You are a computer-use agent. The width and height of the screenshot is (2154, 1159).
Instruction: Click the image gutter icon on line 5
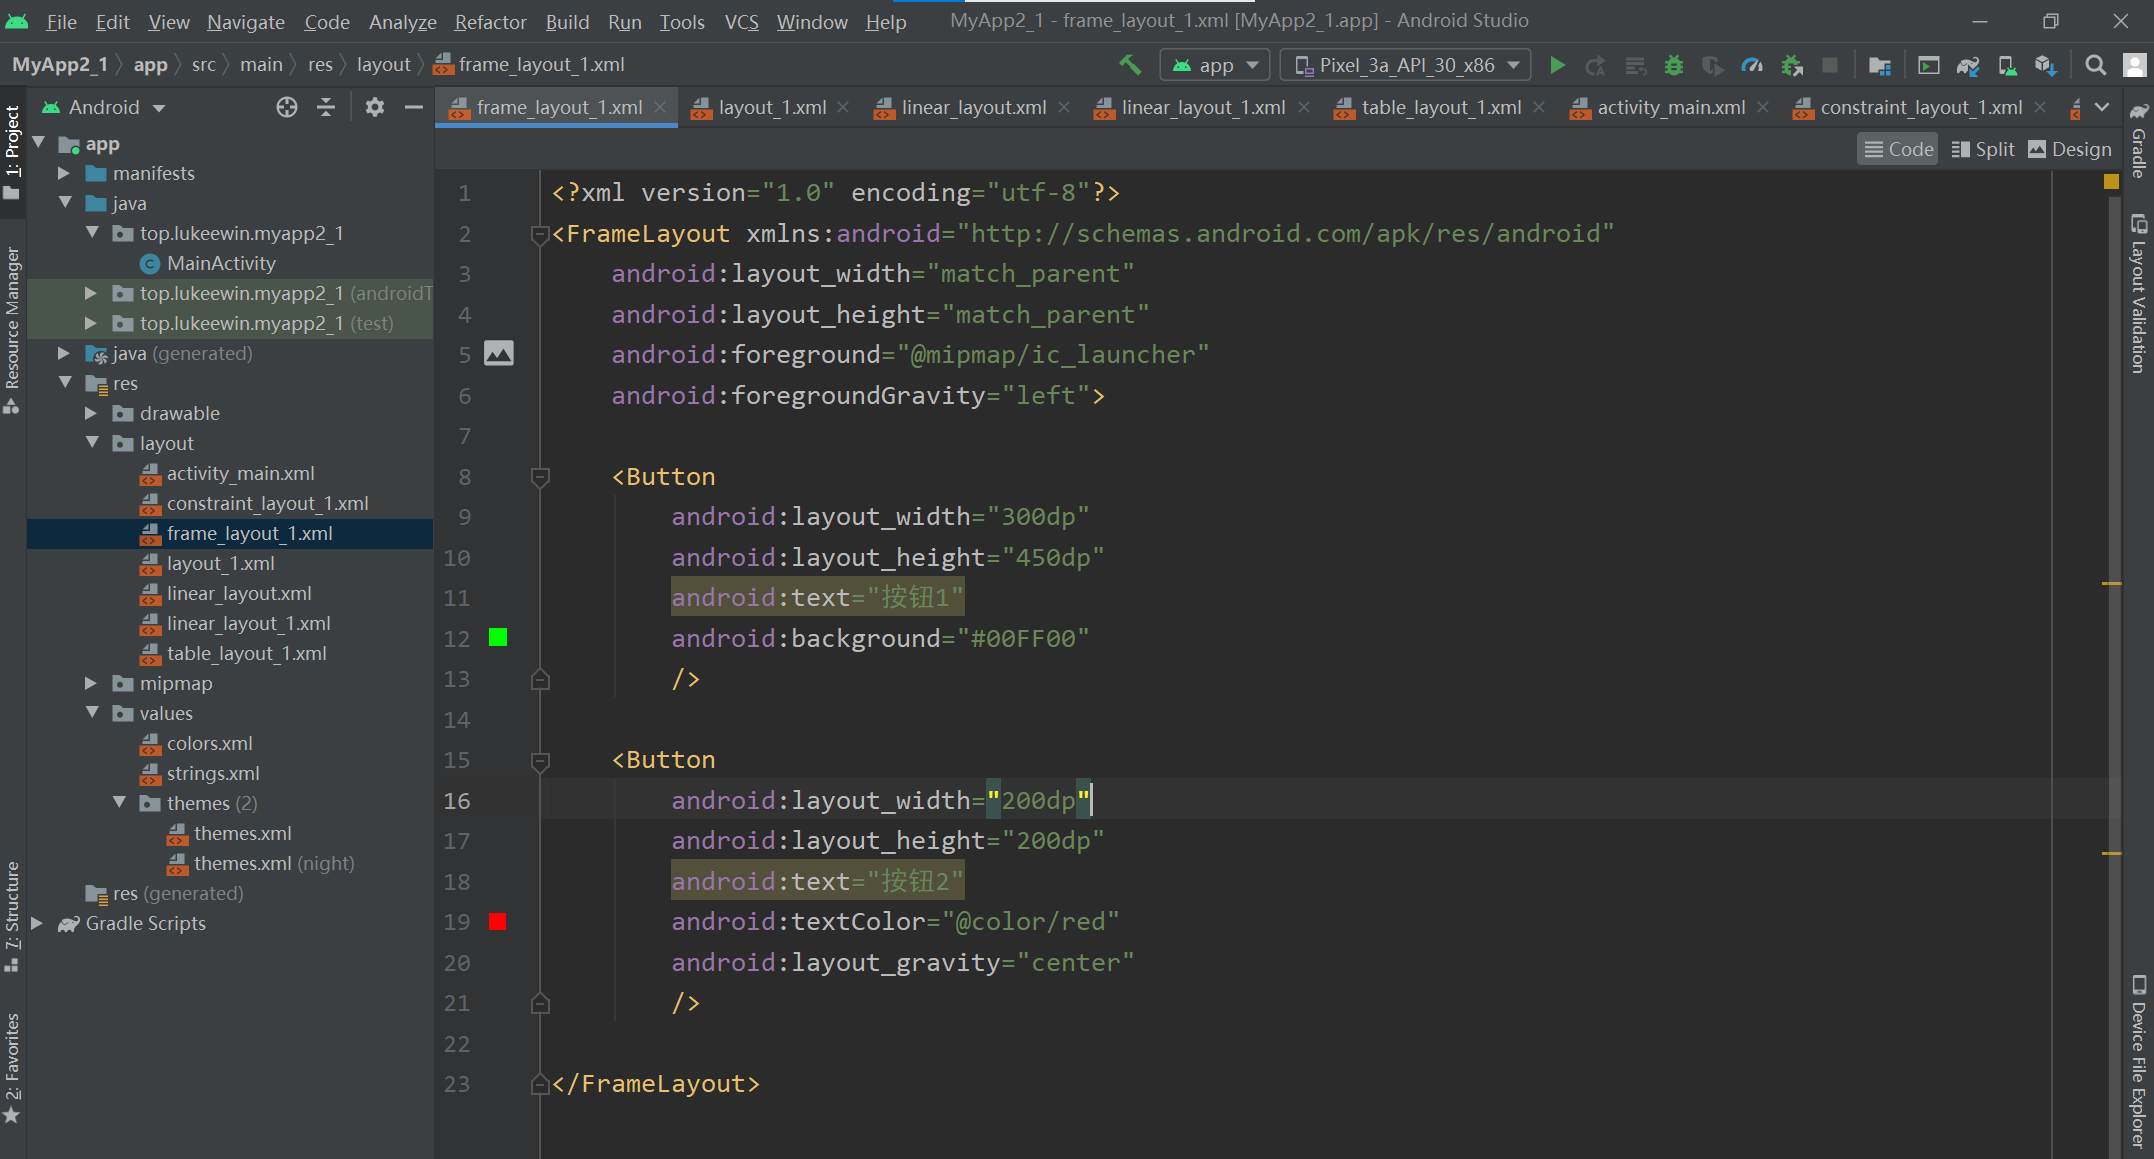pyautogui.click(x=499, y=354)
